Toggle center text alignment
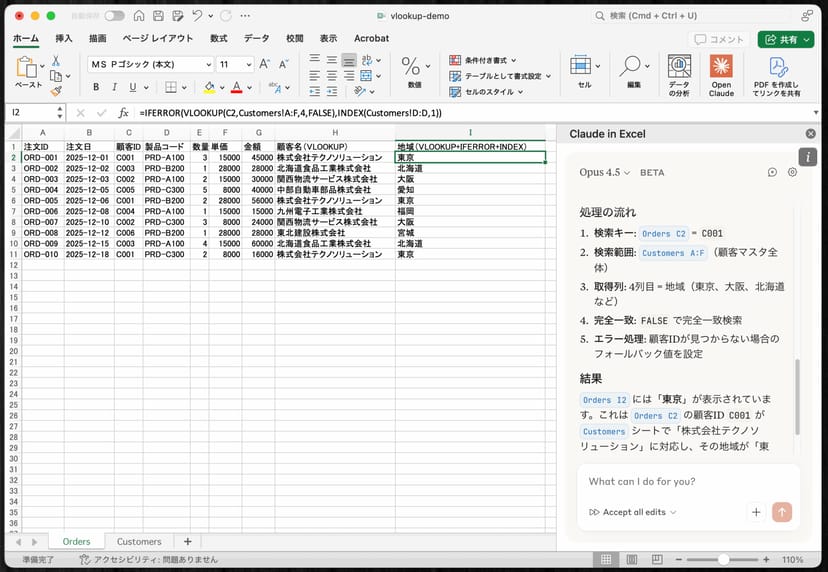Image resolution: width=828 pixels, height=572 pixels. 331,76
